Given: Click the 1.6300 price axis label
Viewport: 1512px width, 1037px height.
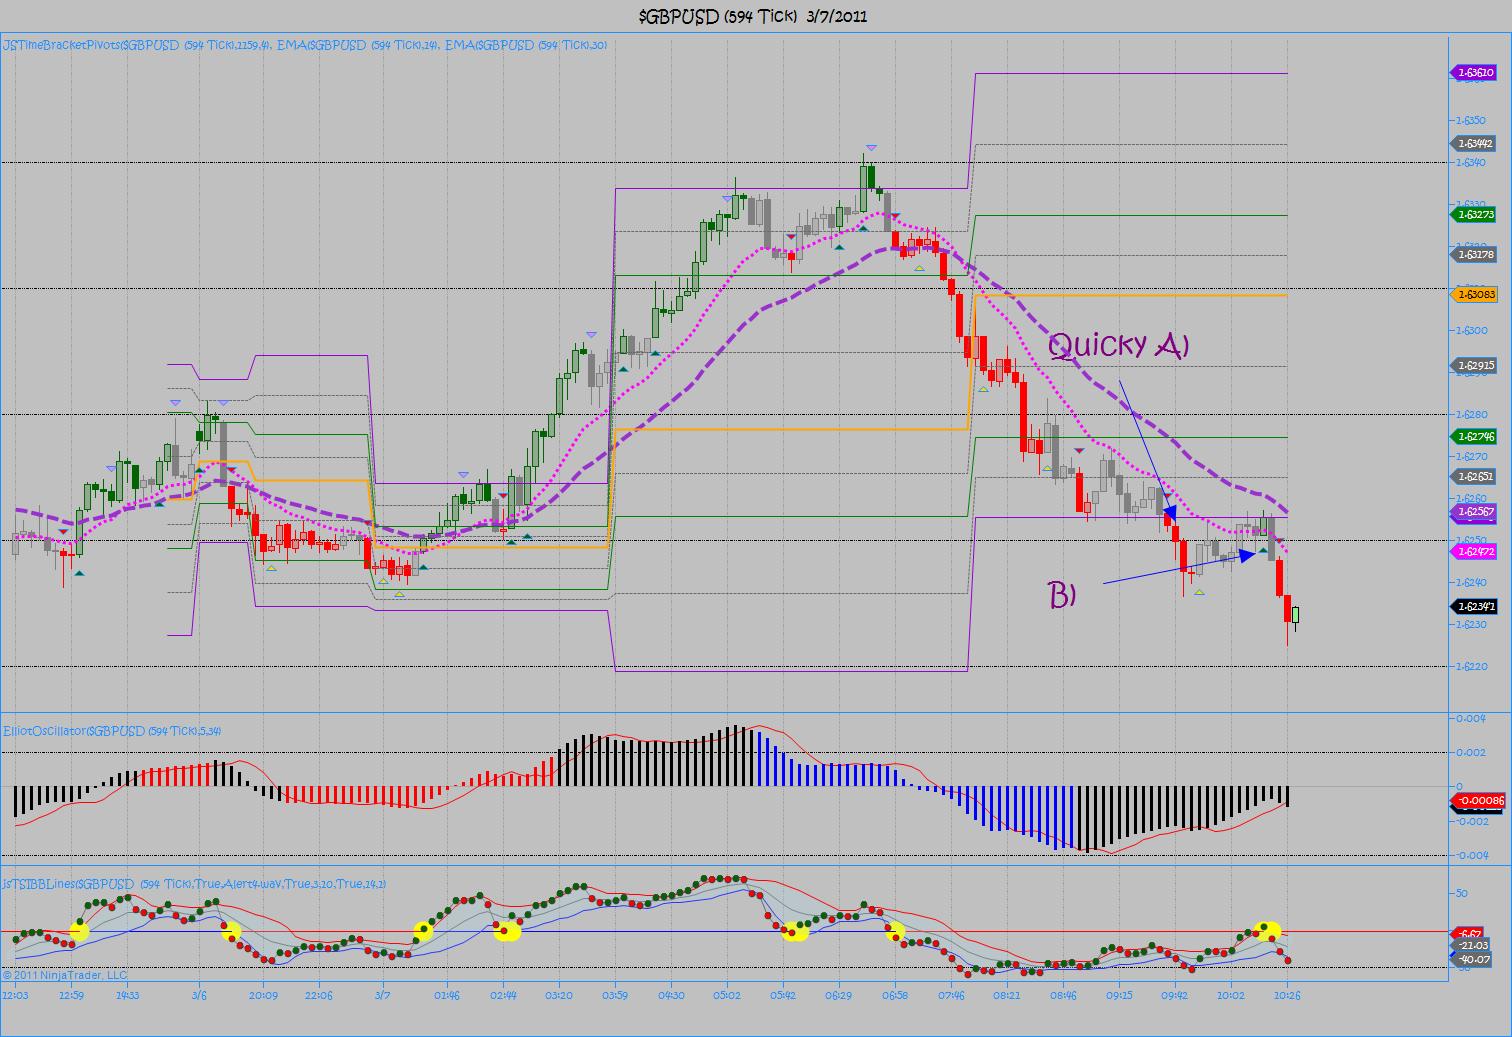Looking at the screenshot, I should click(x=1473, y=330).
